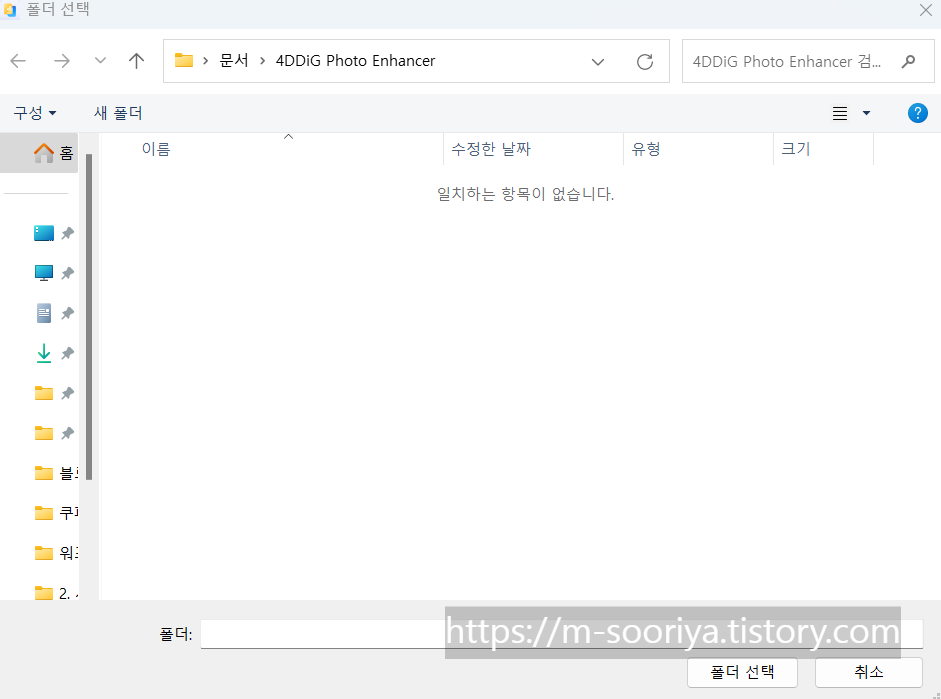941x699 pixels.
Task: Close the 폴더 선택 dialog
Action: click(925, 10)
